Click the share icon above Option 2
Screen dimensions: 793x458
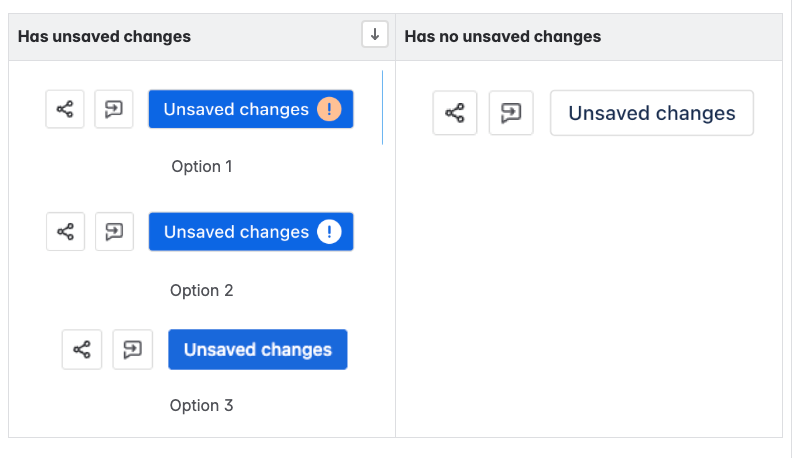tap(66, 232)
